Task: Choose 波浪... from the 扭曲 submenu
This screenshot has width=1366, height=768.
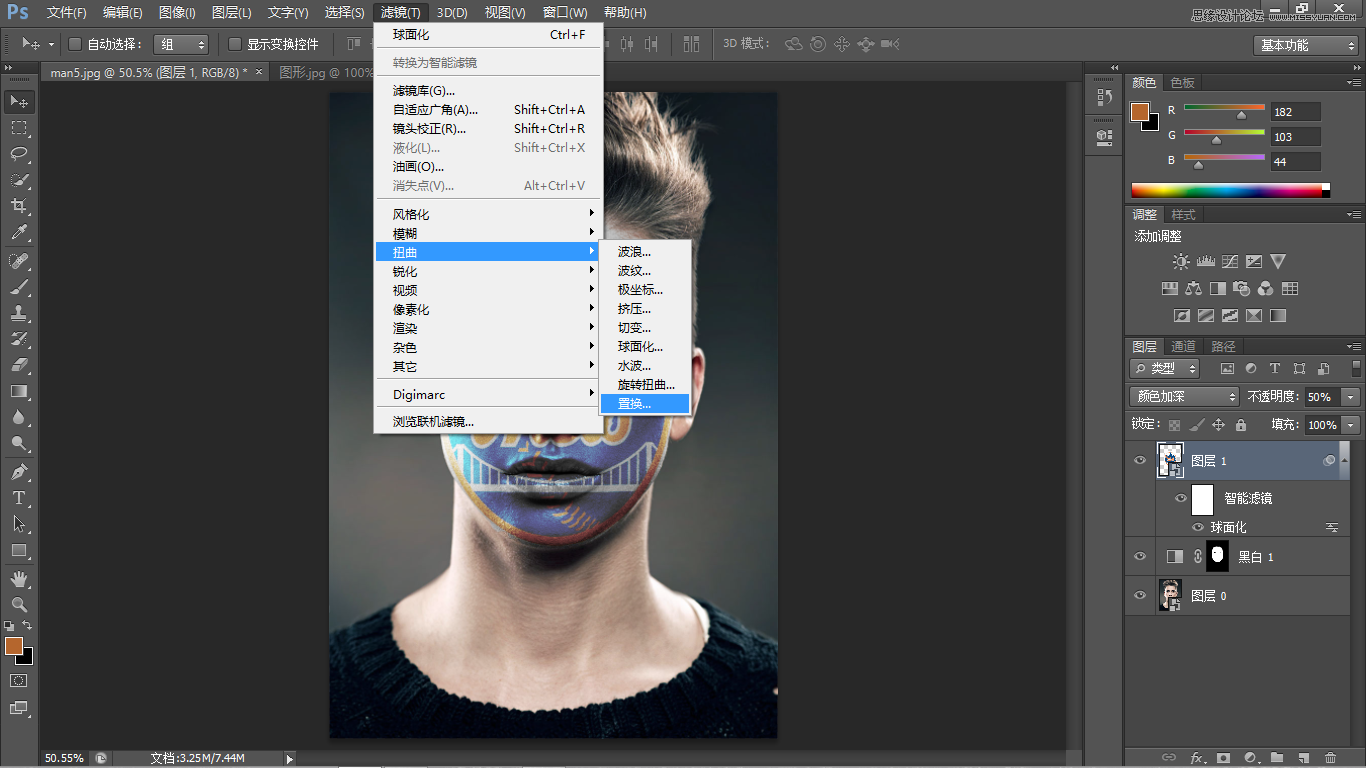Action: pos(644,252)
